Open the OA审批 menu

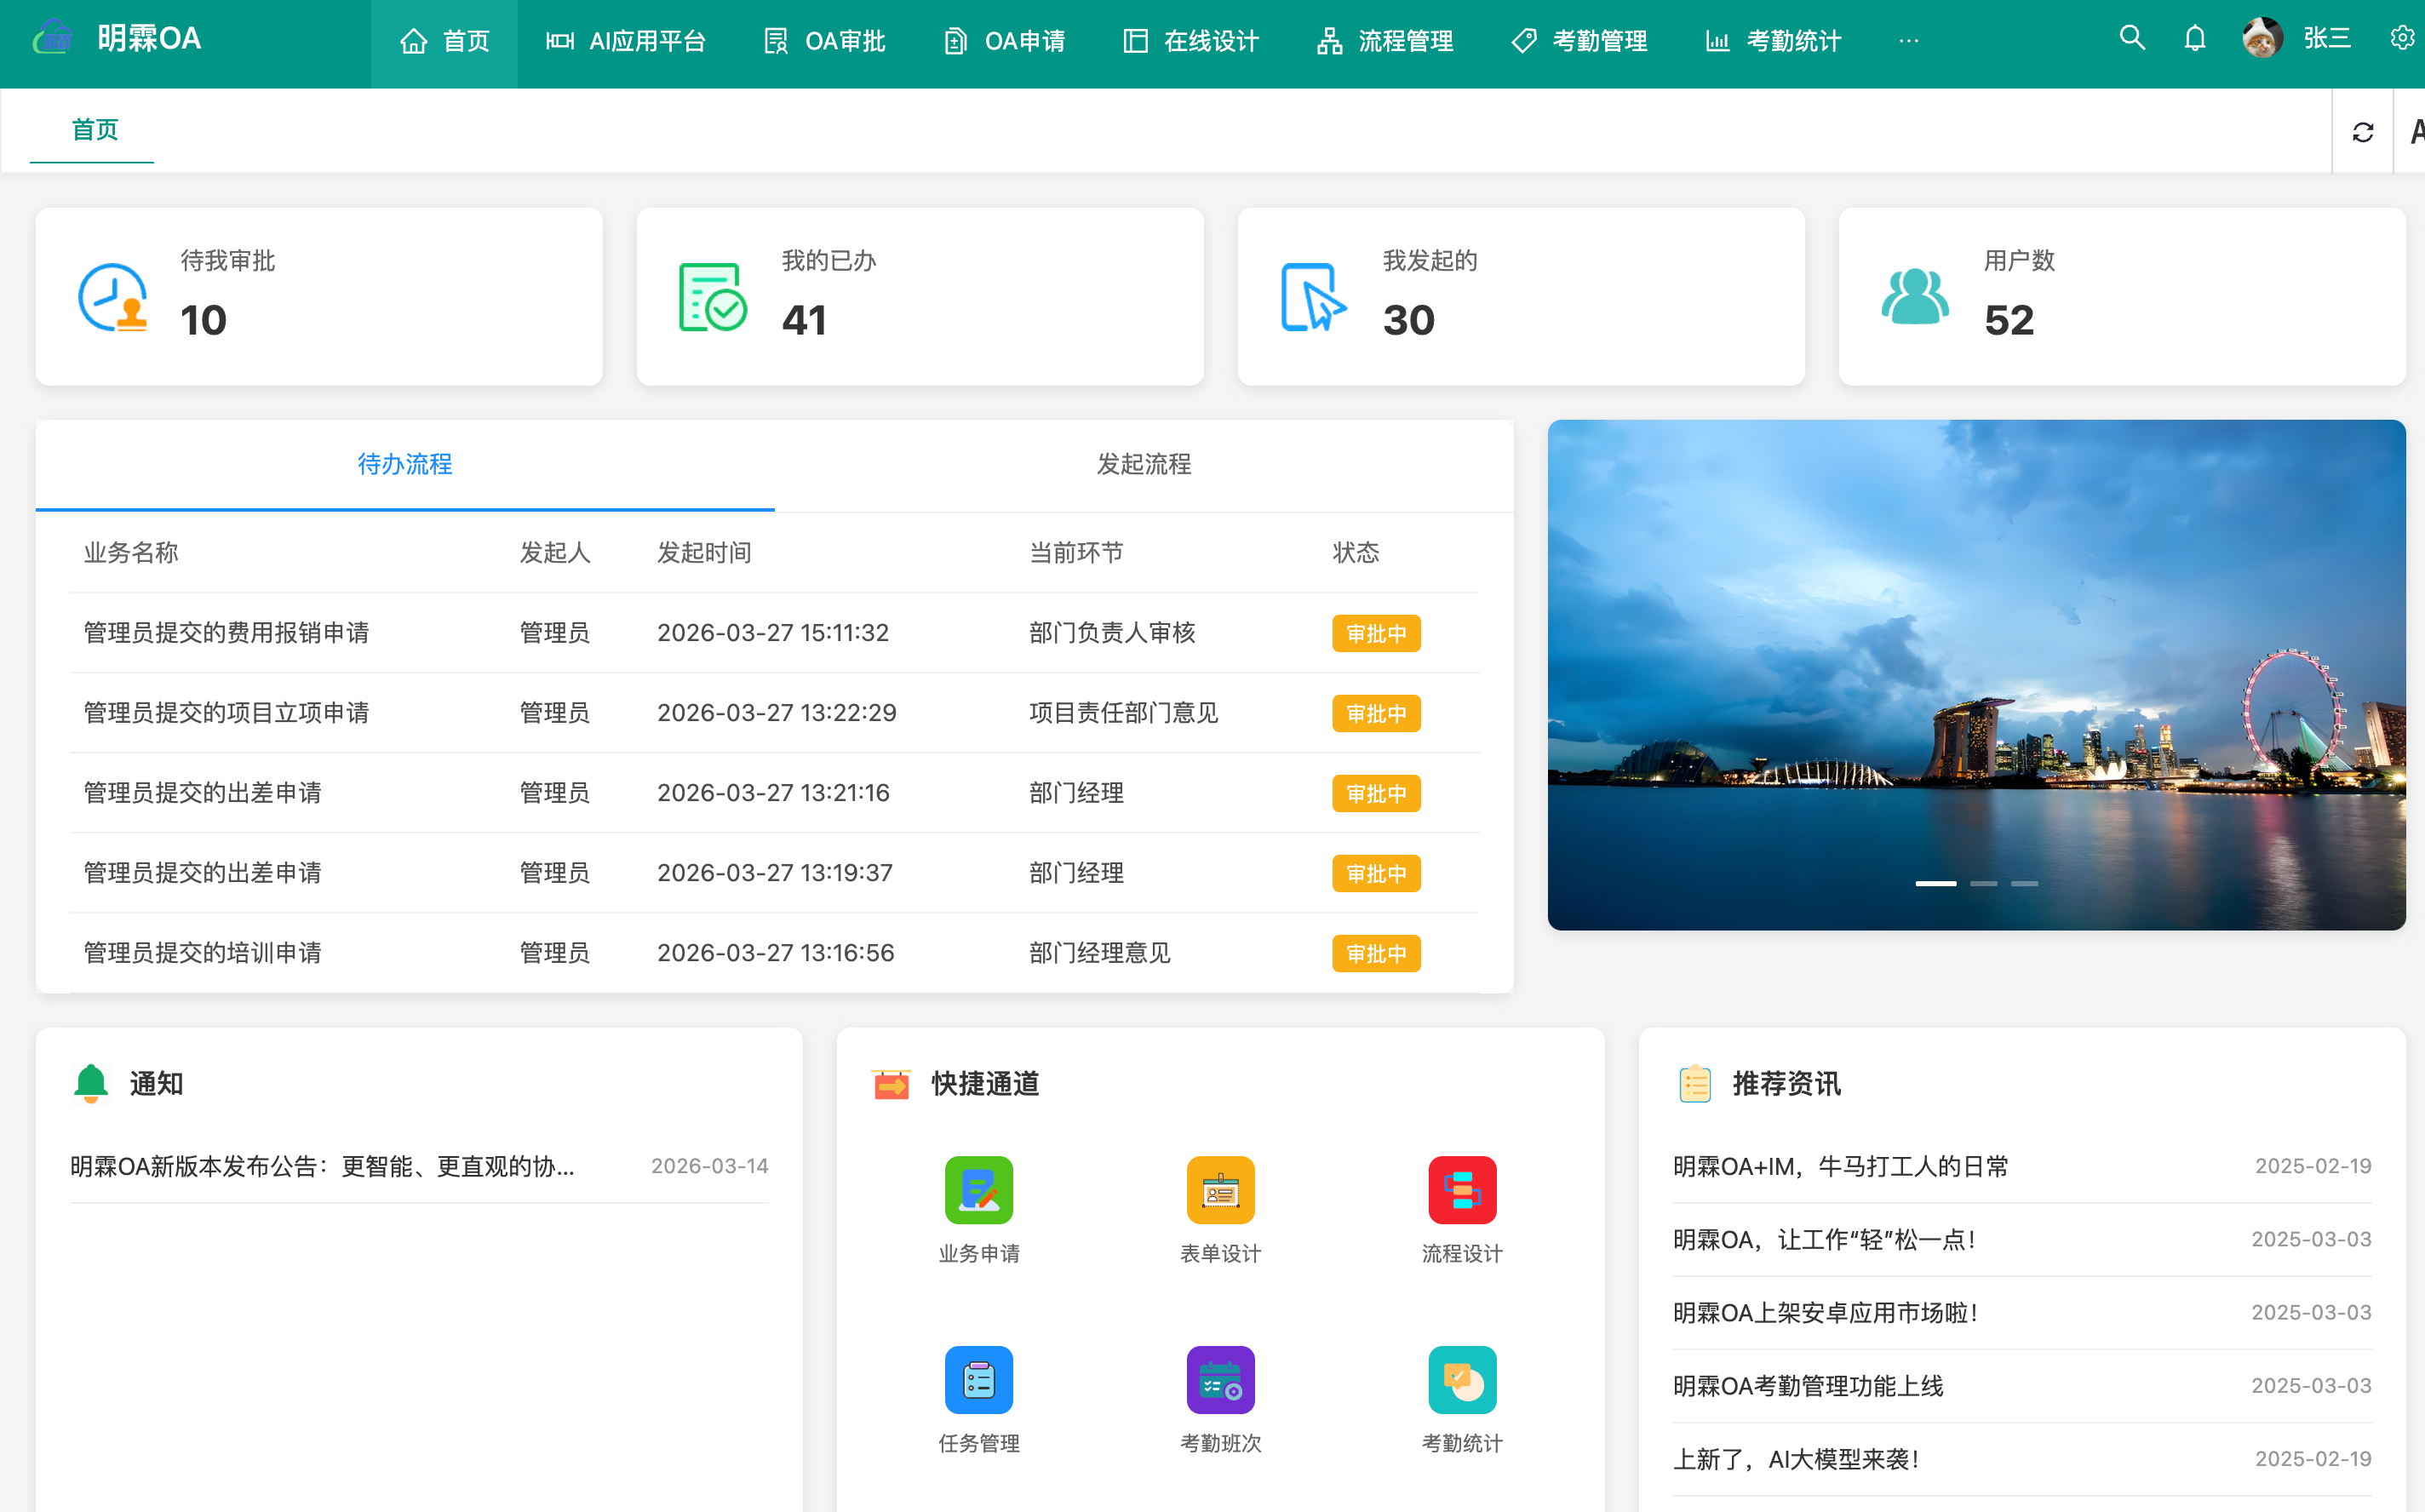point(825,41)
